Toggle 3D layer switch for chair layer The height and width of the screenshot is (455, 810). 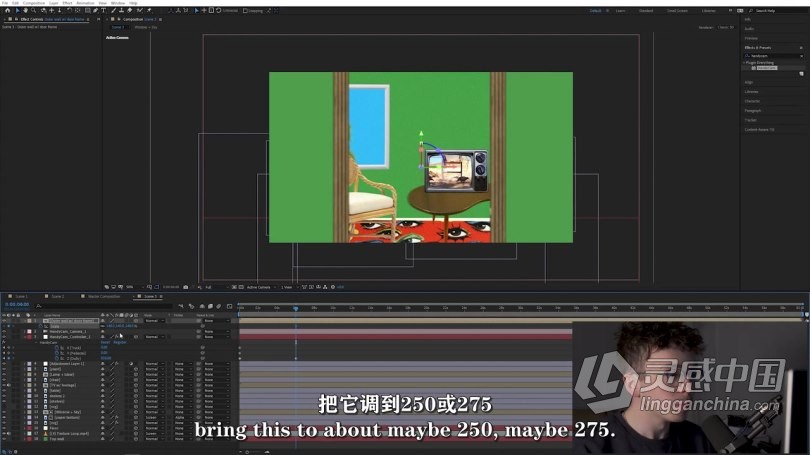tap(136, 380)
